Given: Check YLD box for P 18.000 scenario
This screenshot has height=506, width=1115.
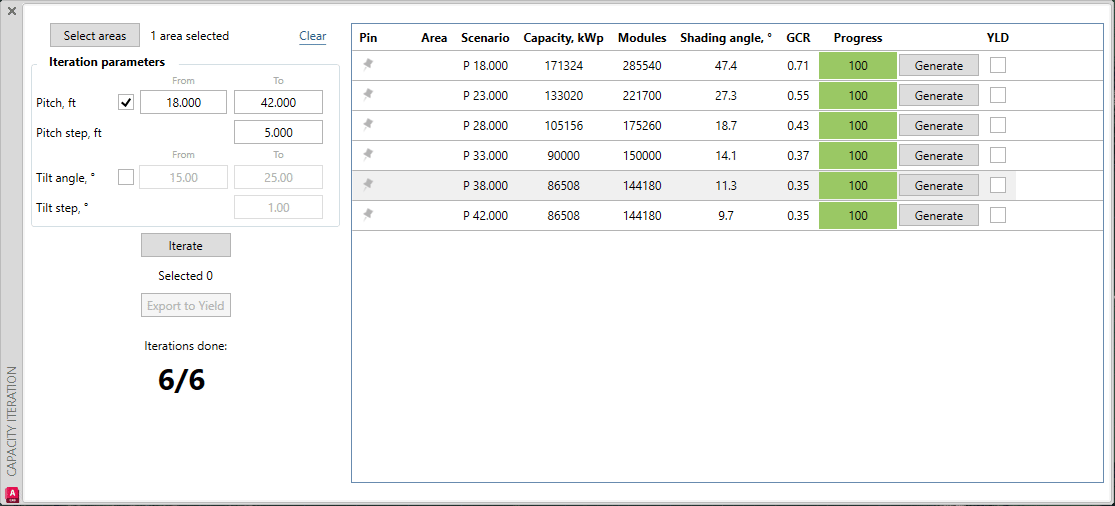Looking at the screenshot, I should 998,65.
